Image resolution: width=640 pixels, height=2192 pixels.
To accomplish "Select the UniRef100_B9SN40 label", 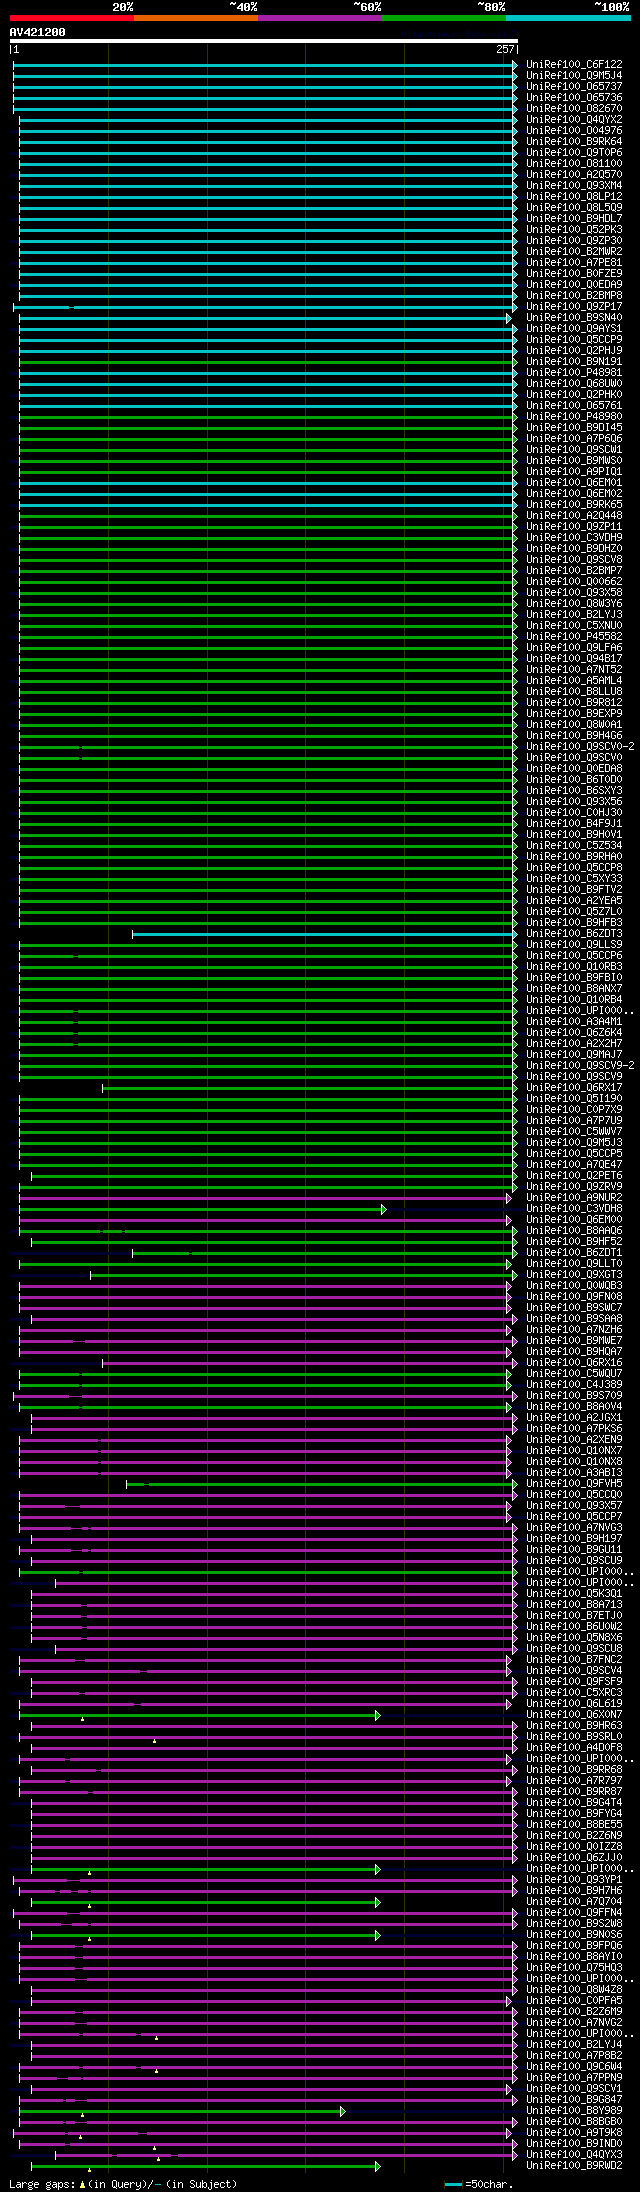I will point(574,317).
